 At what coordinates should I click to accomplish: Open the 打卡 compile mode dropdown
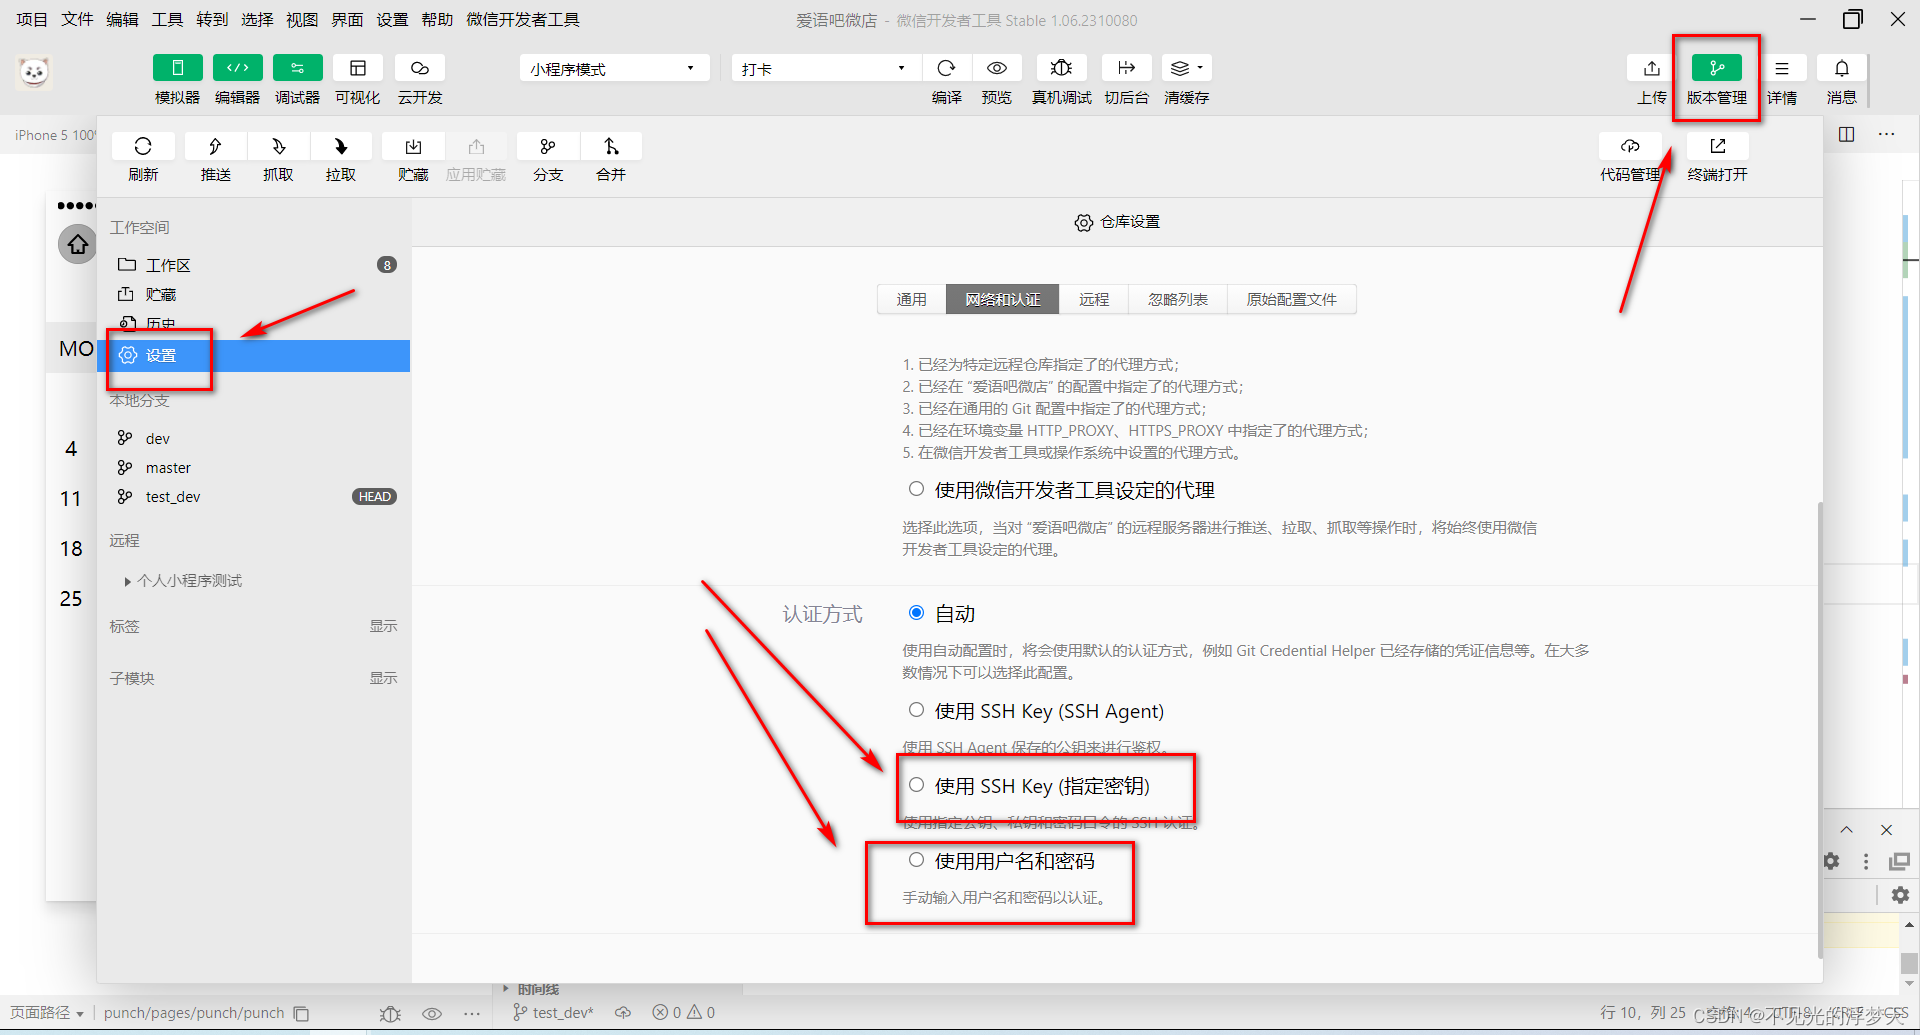(825, 68)
